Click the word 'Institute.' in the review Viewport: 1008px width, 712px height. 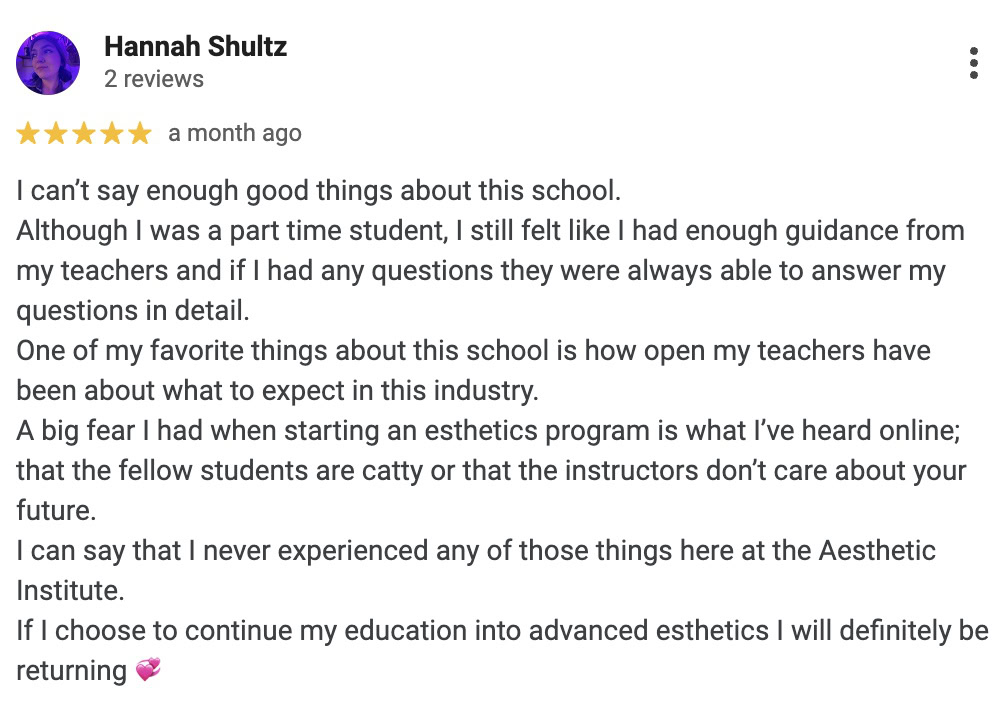70,591
